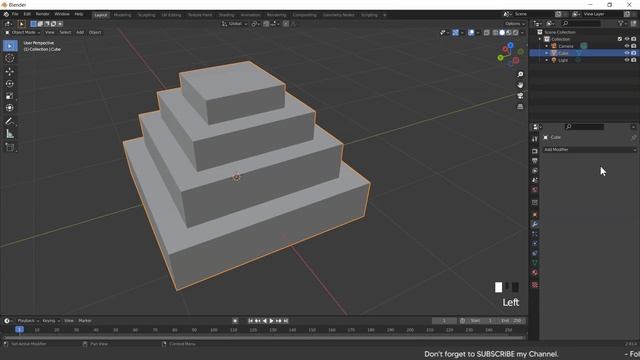Image resolution: width=640 pixels, height=360 pixels.
Task: Open the Playback dropdown in timeline
Action: [x=28, y=321]
